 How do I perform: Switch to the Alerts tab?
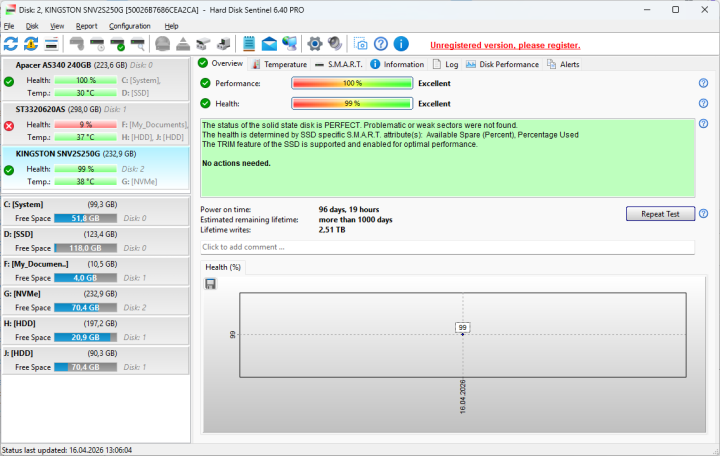563,64
